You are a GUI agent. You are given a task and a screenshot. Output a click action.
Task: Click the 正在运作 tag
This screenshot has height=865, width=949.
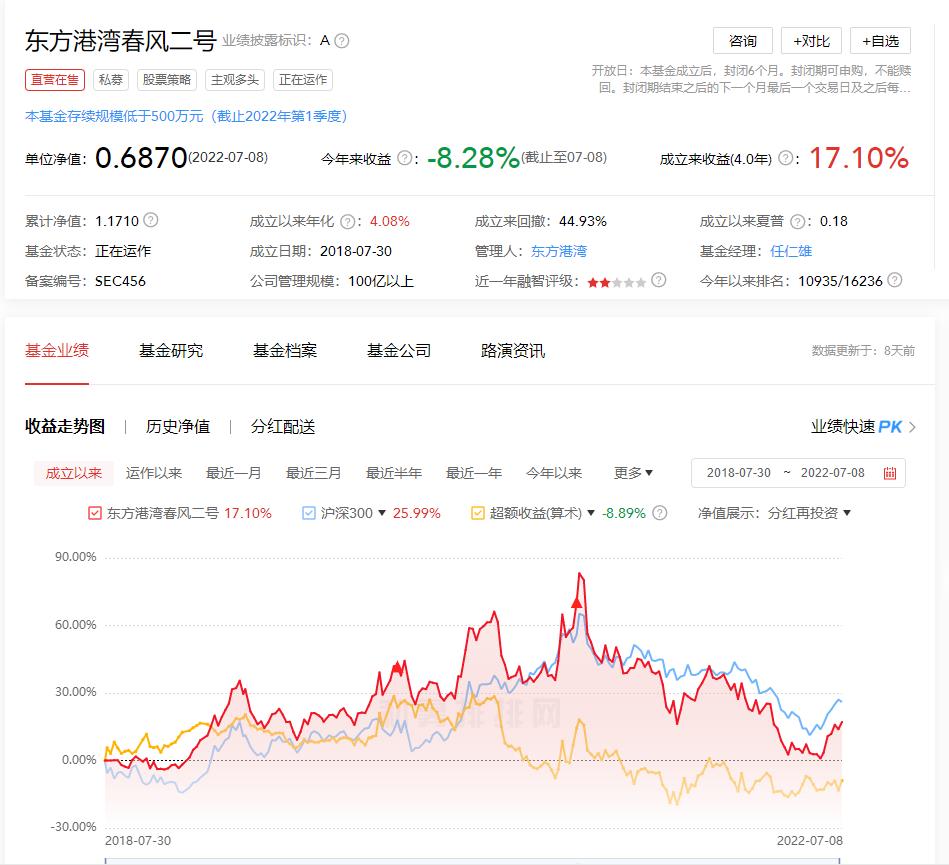[x=303, y=80]
